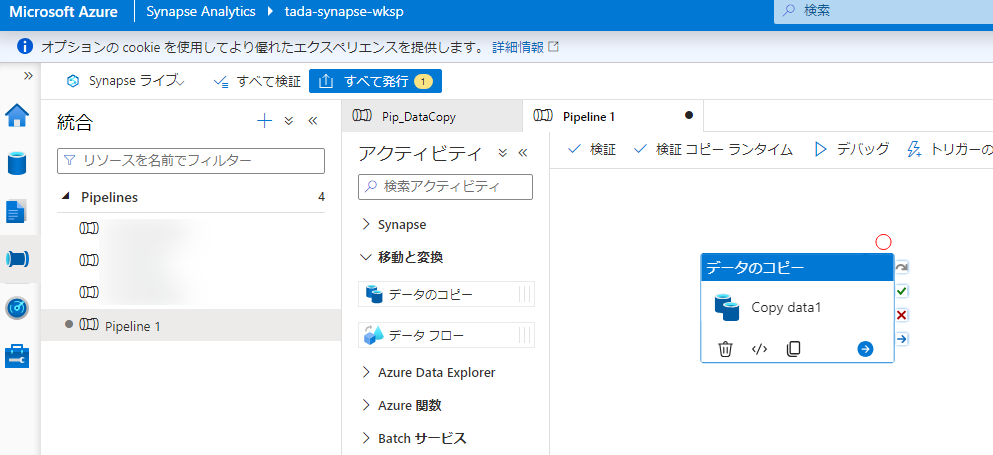The height and width of the screenshot is (455, 993).
Task: Open the Home hub icon in sidebar
Action: [x=17, y=116]
